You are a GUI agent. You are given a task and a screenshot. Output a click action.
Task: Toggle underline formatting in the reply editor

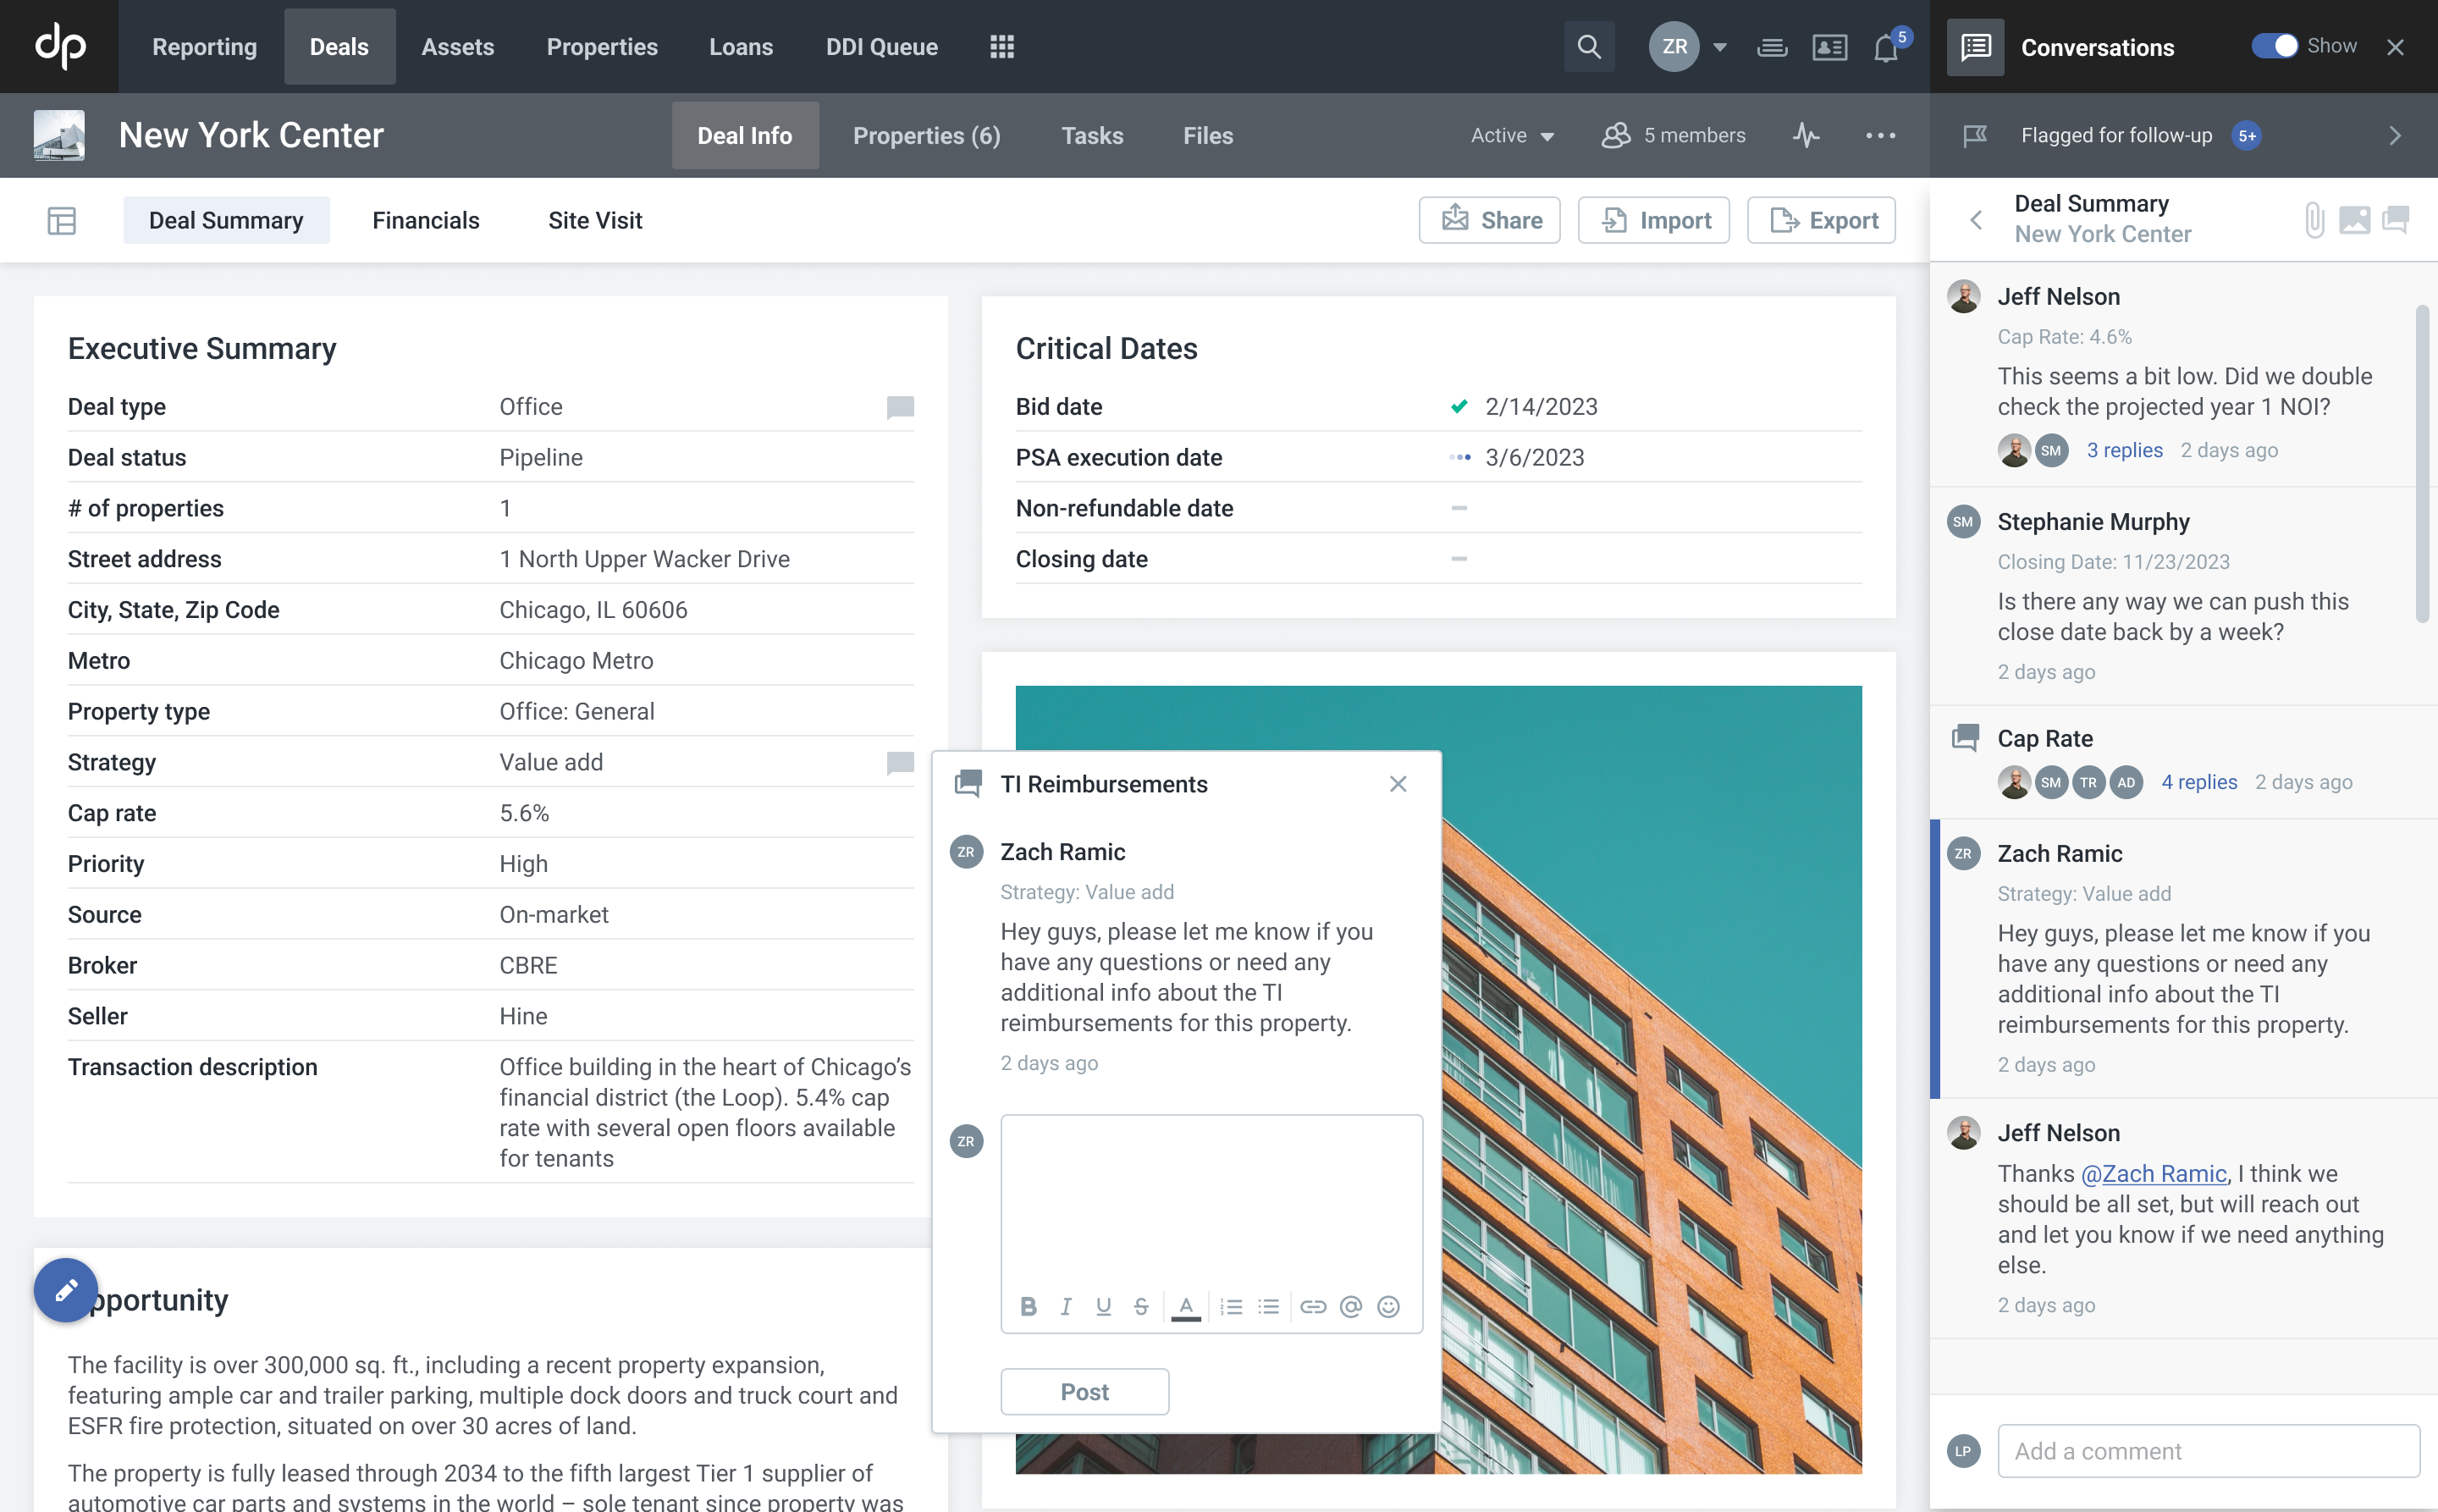point(1103,1307)
